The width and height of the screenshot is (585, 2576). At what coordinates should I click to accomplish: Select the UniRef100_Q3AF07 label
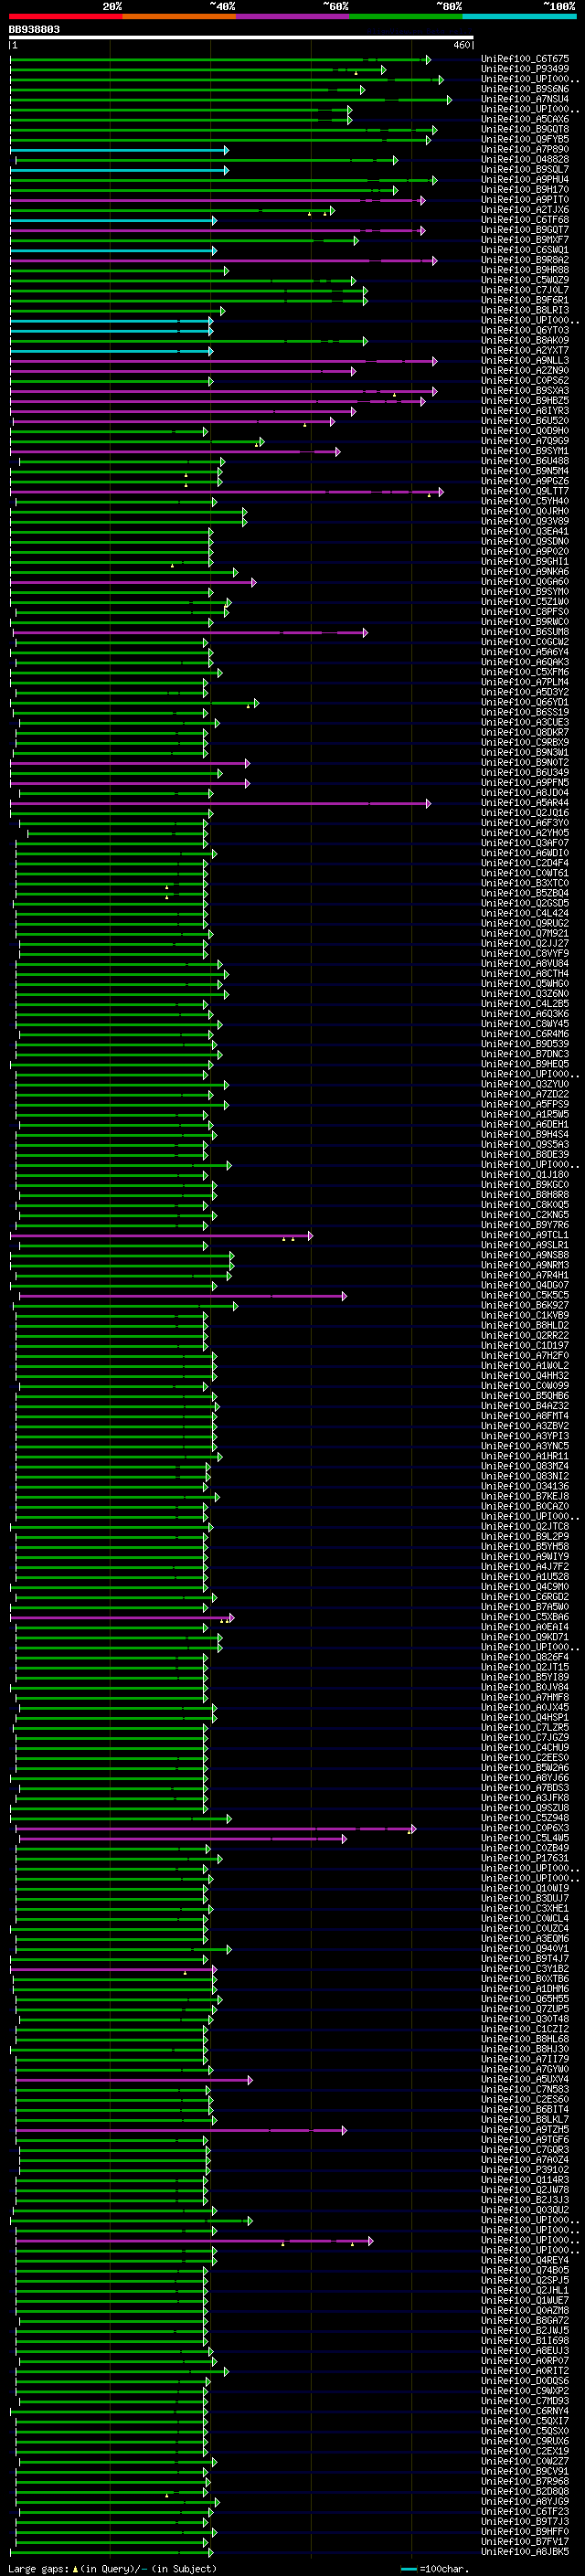tap(525, 843)
